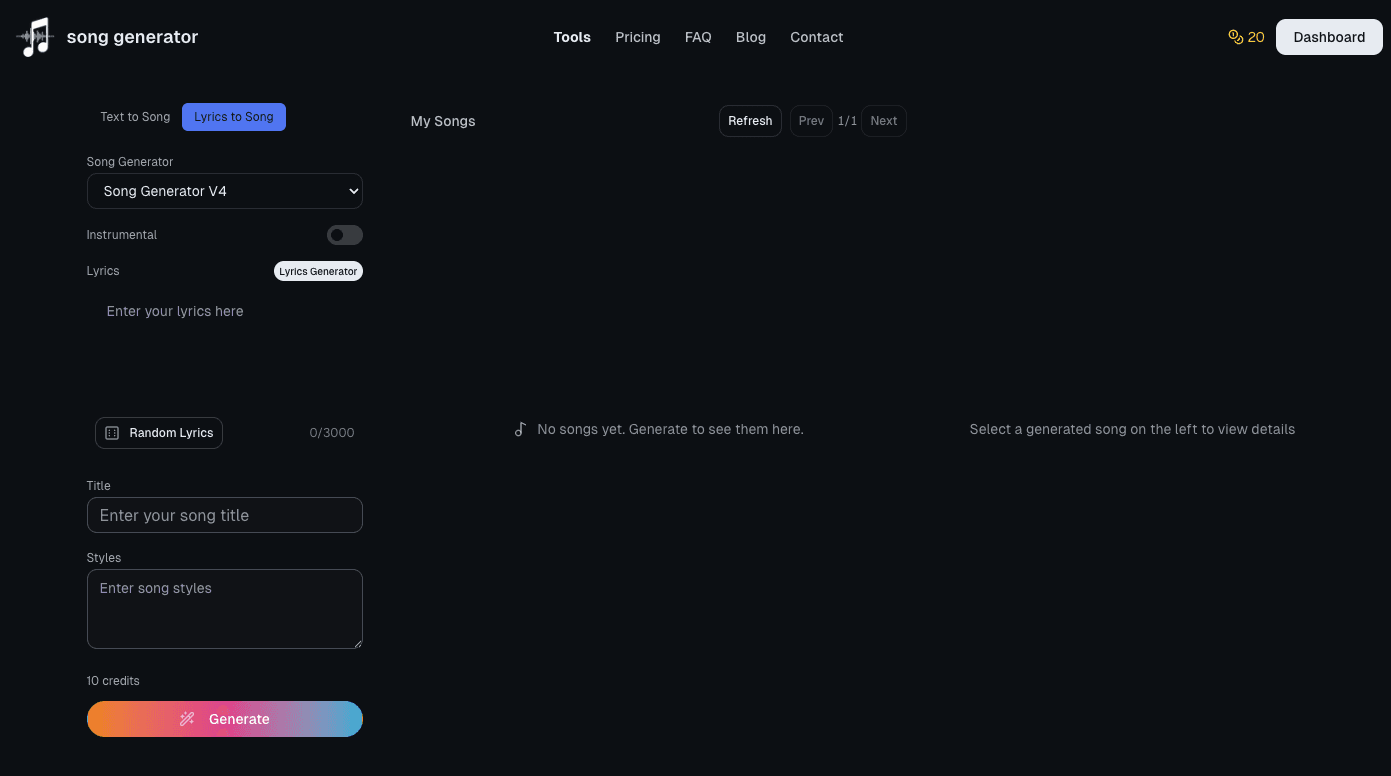
Task: Refresh the My Songs list
Action: point(750,121)
